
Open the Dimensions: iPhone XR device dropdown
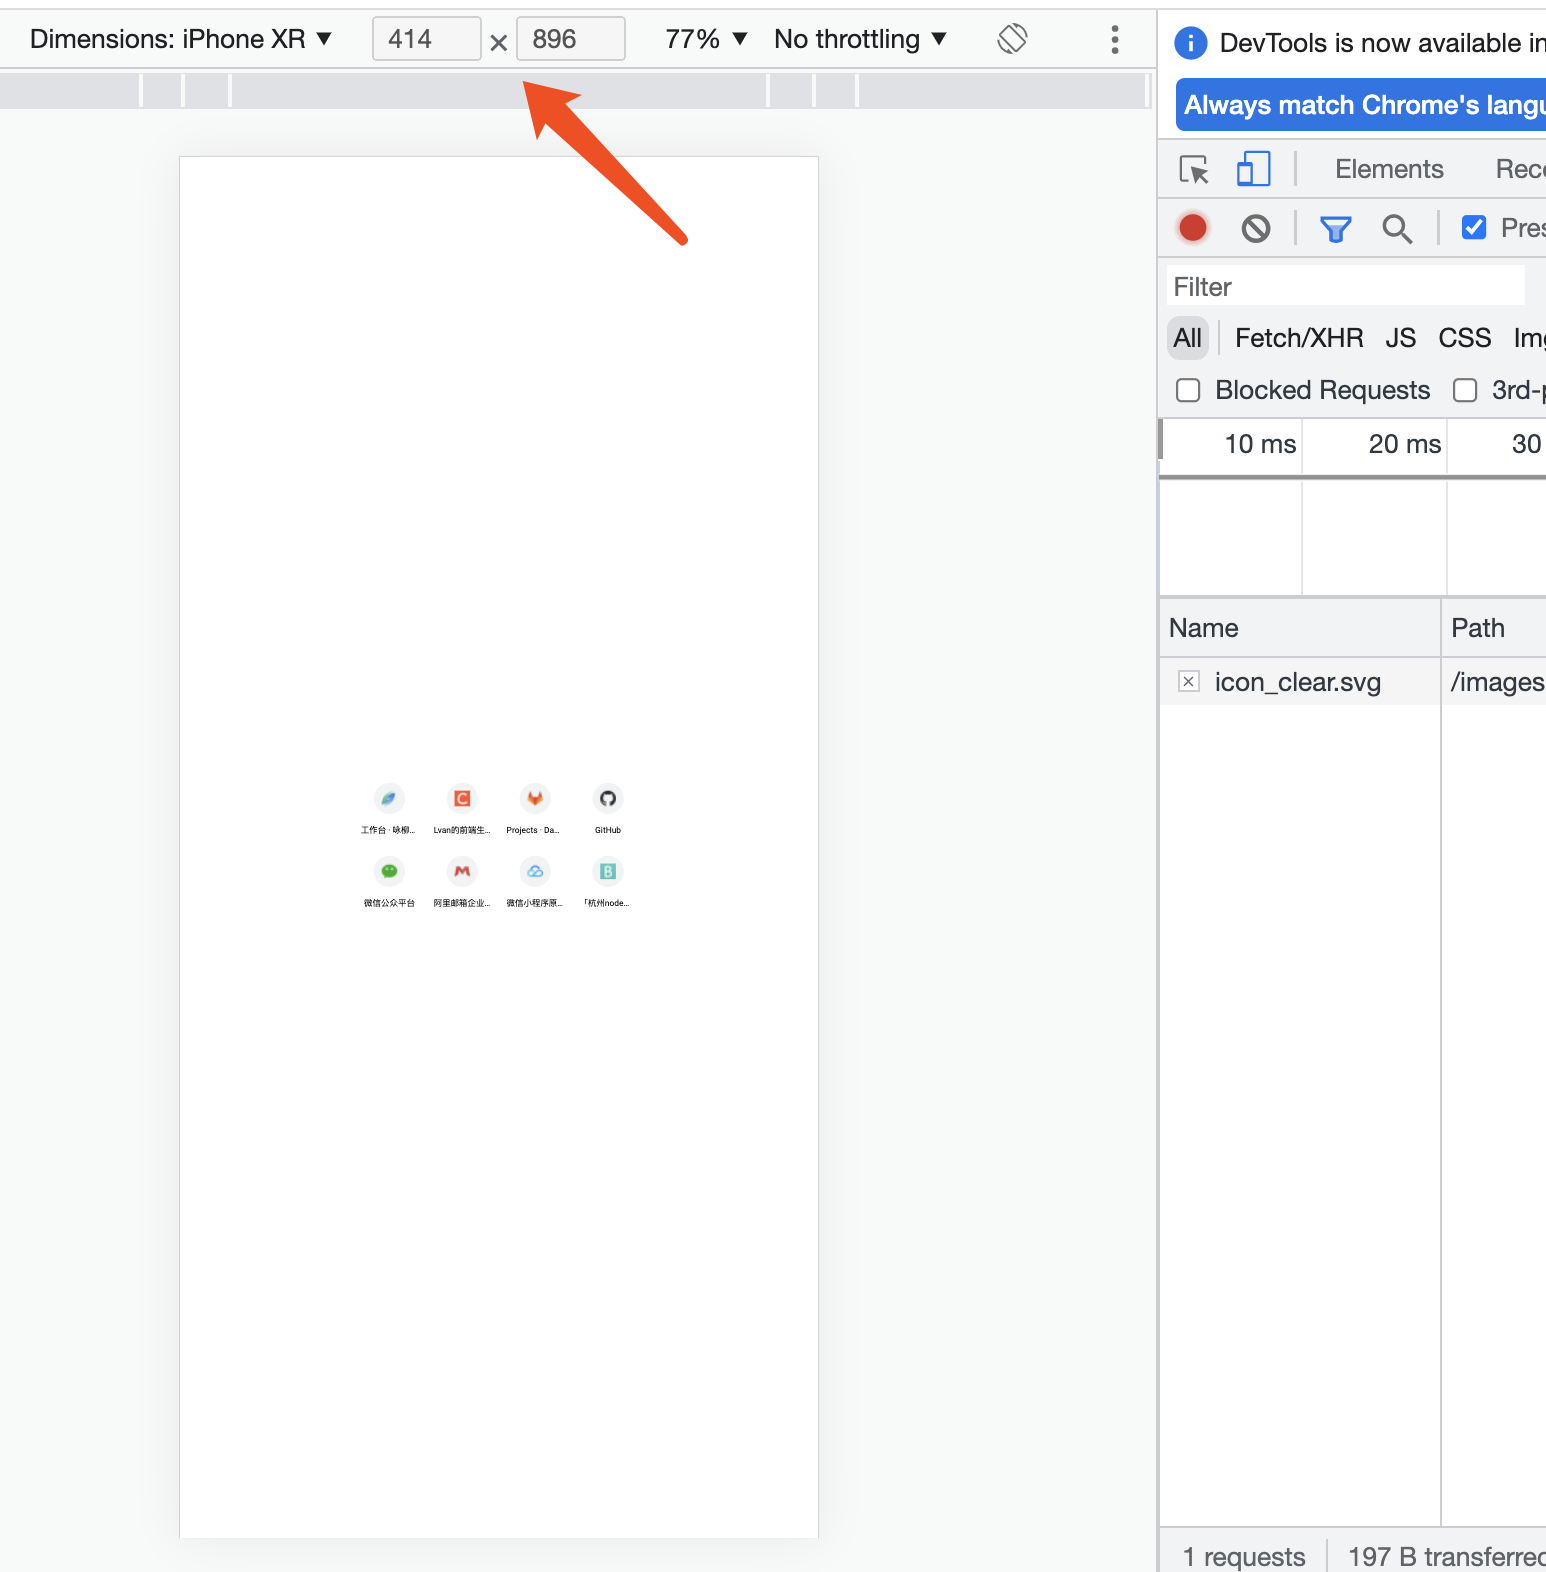point(180,39)
